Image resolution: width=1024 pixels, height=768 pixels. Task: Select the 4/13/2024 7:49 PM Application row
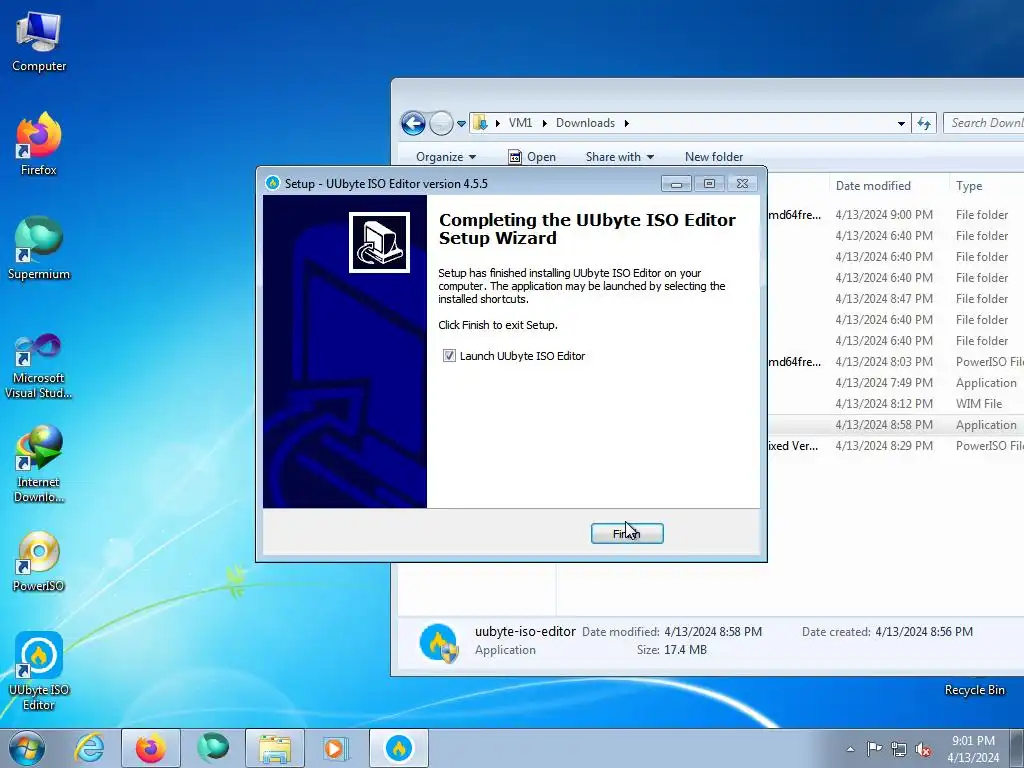click(x=895, y=383)
